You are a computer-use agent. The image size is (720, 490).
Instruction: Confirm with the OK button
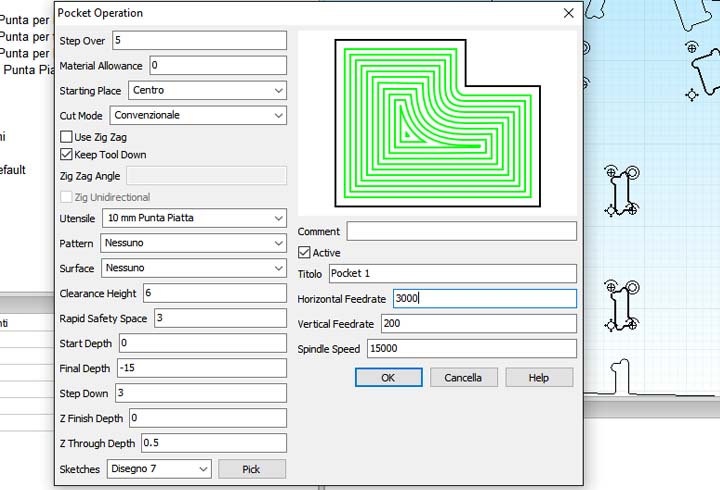388,377
